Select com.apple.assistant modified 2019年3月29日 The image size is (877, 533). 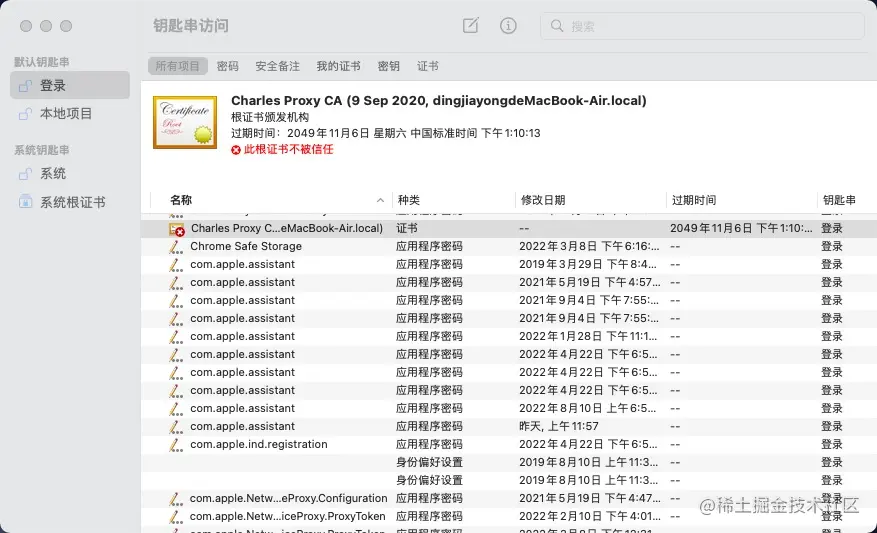(508, 265)
